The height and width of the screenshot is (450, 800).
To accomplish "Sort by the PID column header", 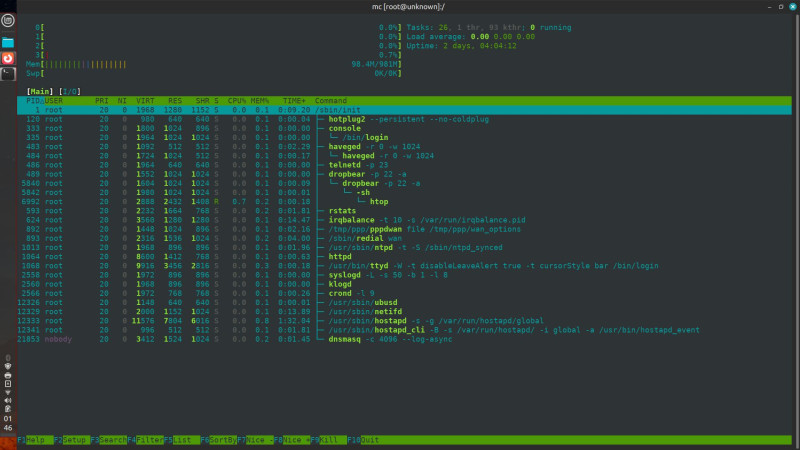I will pyautogui.click(x=35, y=101).
